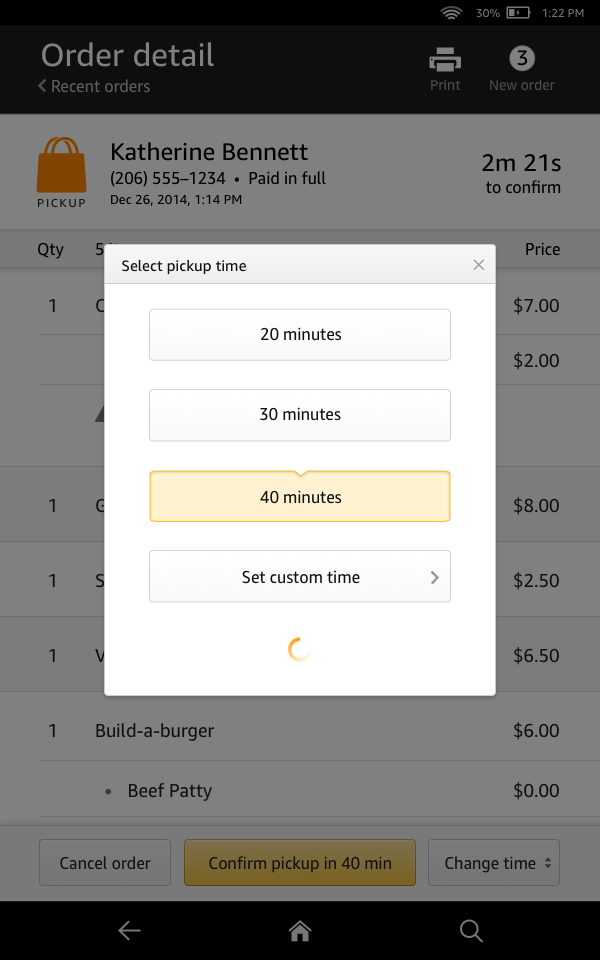Confirm pickup in 40 min
Viewport: 600px width, 960px height.
click(299, 863)
